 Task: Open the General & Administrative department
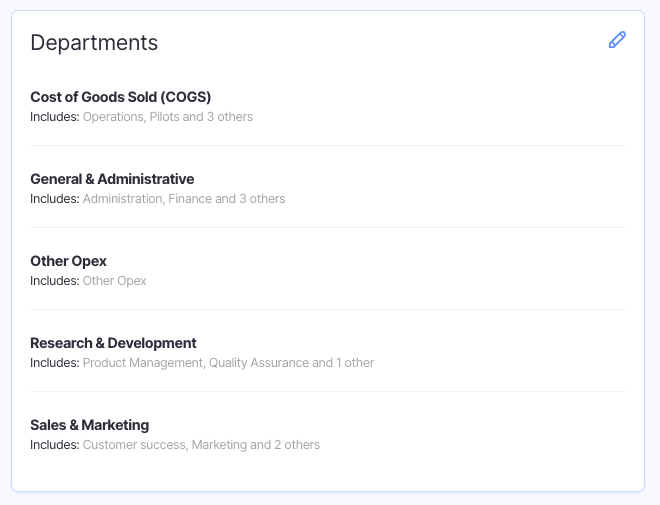click(x=112, y=179)
